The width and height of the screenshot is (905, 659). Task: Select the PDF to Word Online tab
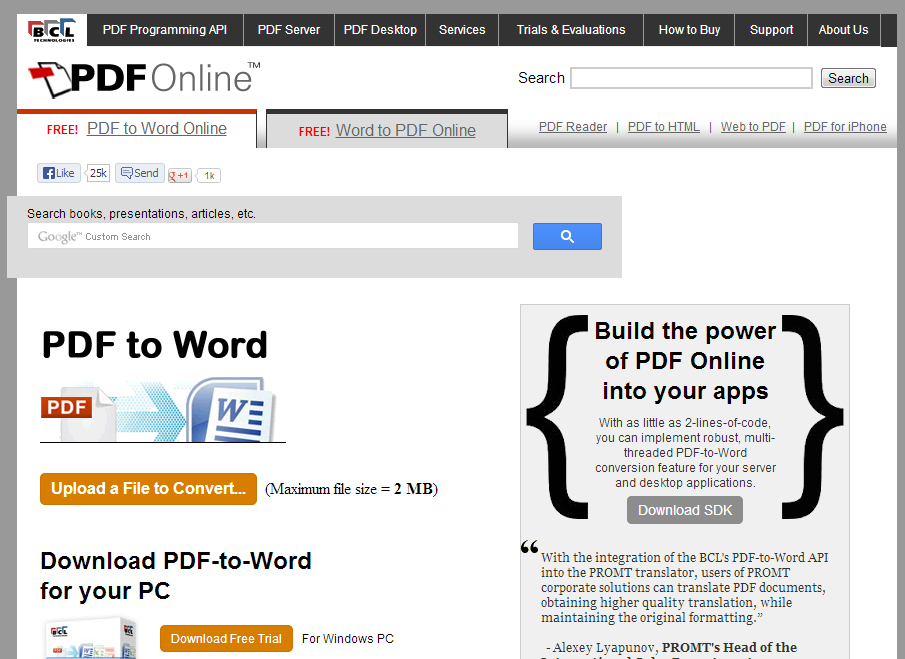(156, 128)
